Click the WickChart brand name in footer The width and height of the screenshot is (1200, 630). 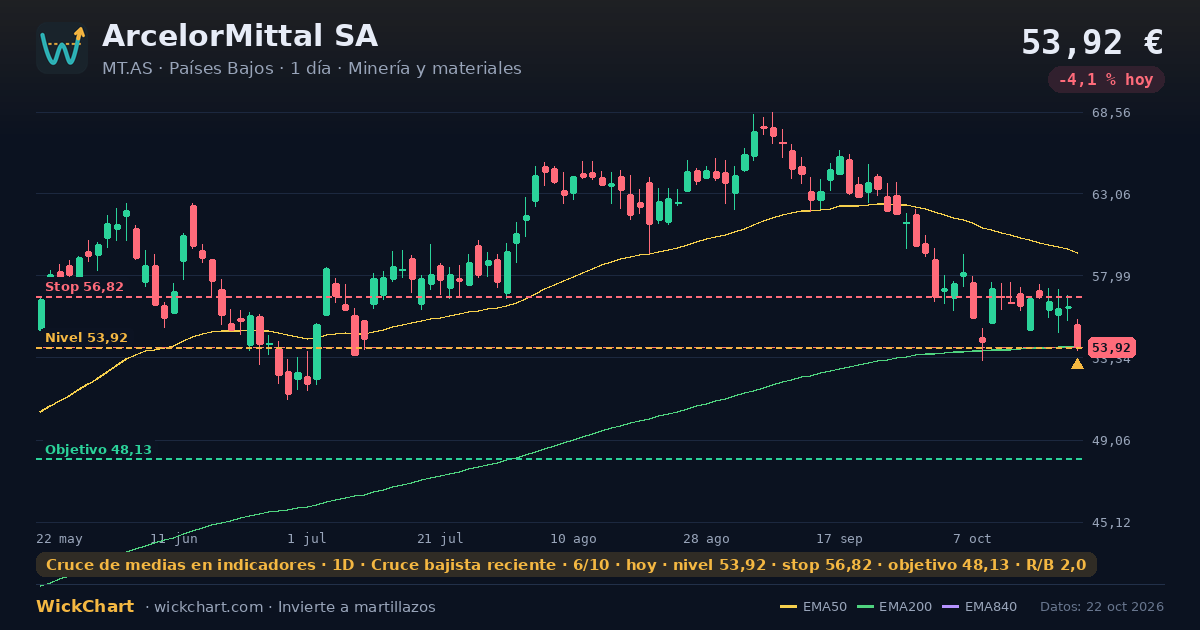coord(85,607)
